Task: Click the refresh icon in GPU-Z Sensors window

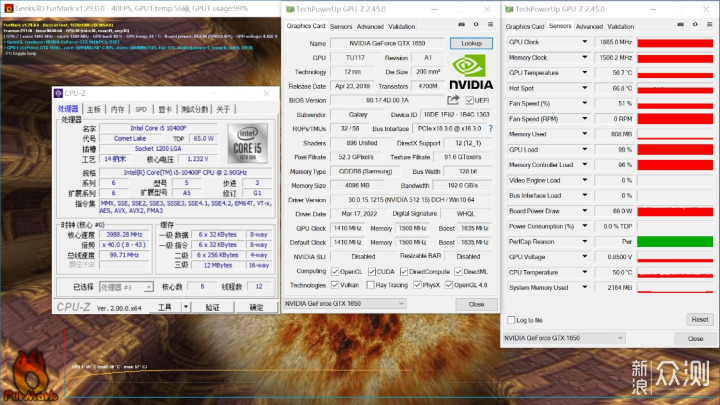Action: point(695,24)
